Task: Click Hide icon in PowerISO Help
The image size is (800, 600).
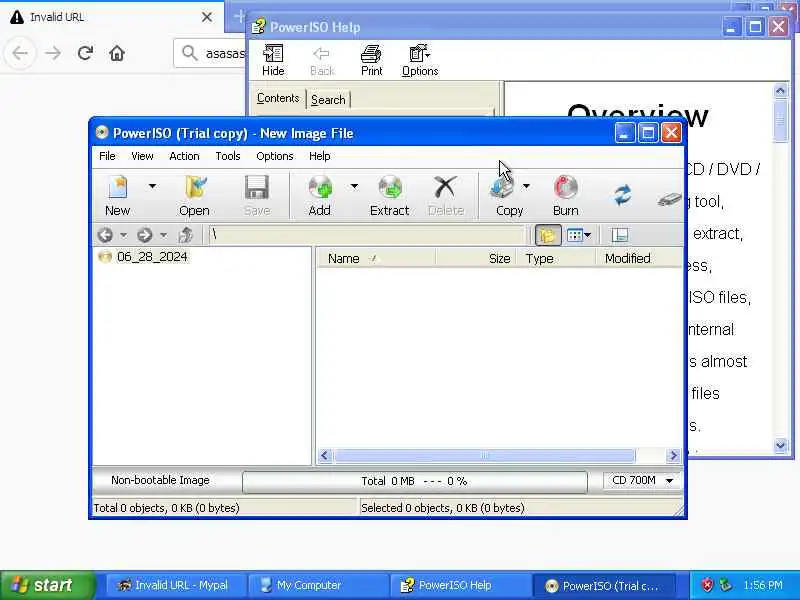Action: [273, 60]
